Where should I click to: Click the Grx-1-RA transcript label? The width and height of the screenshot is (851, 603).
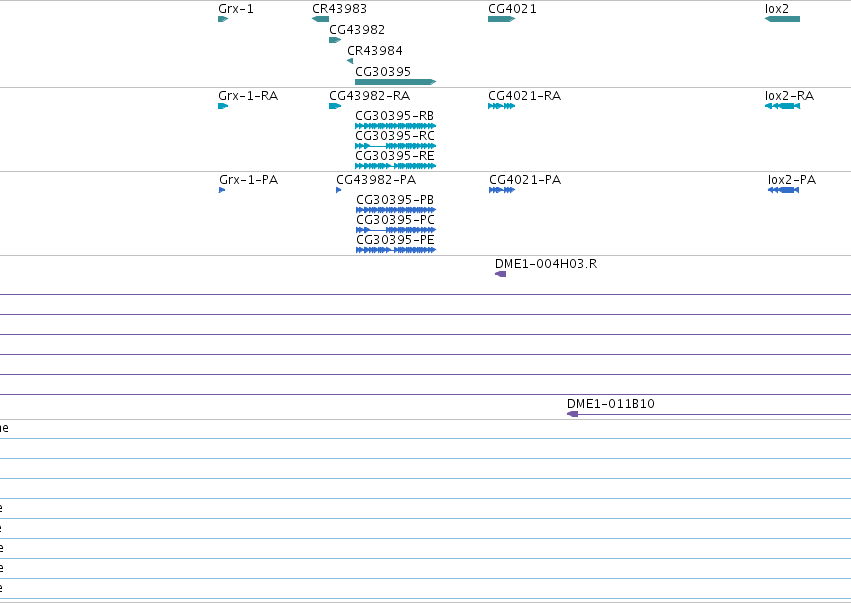[x=248, y=96]
